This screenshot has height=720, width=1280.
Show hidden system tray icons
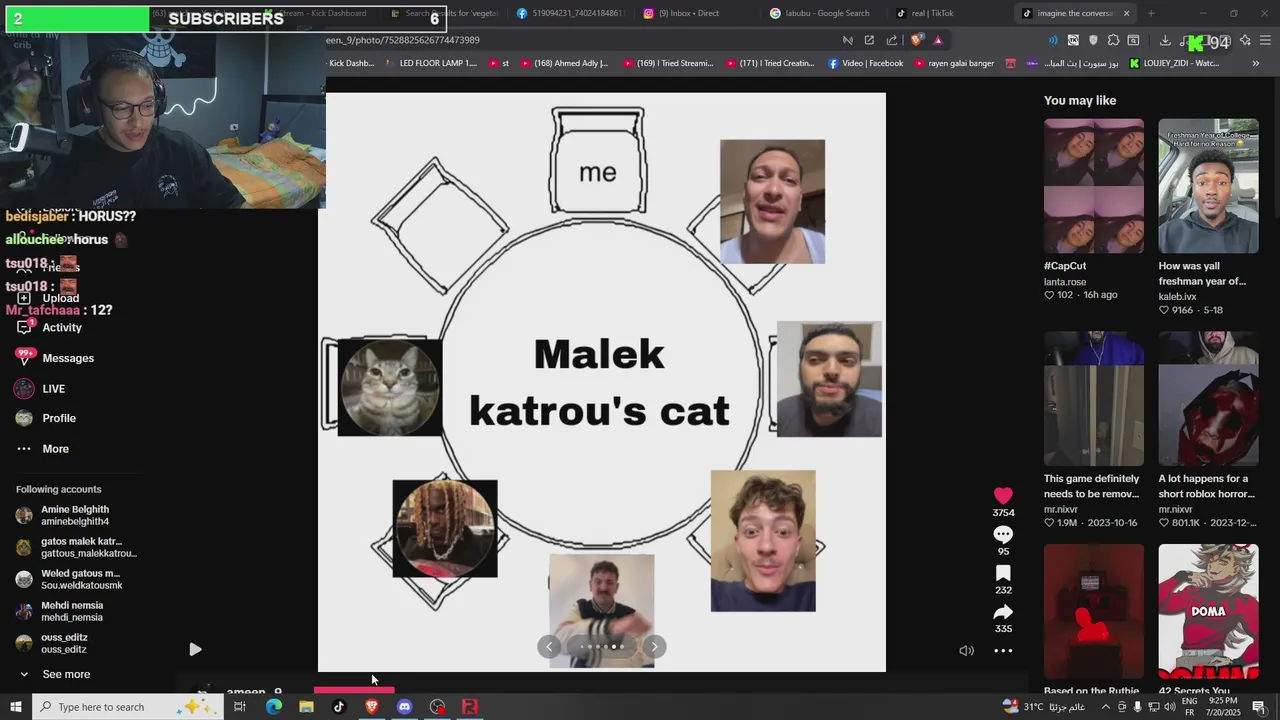[1106, 707]
